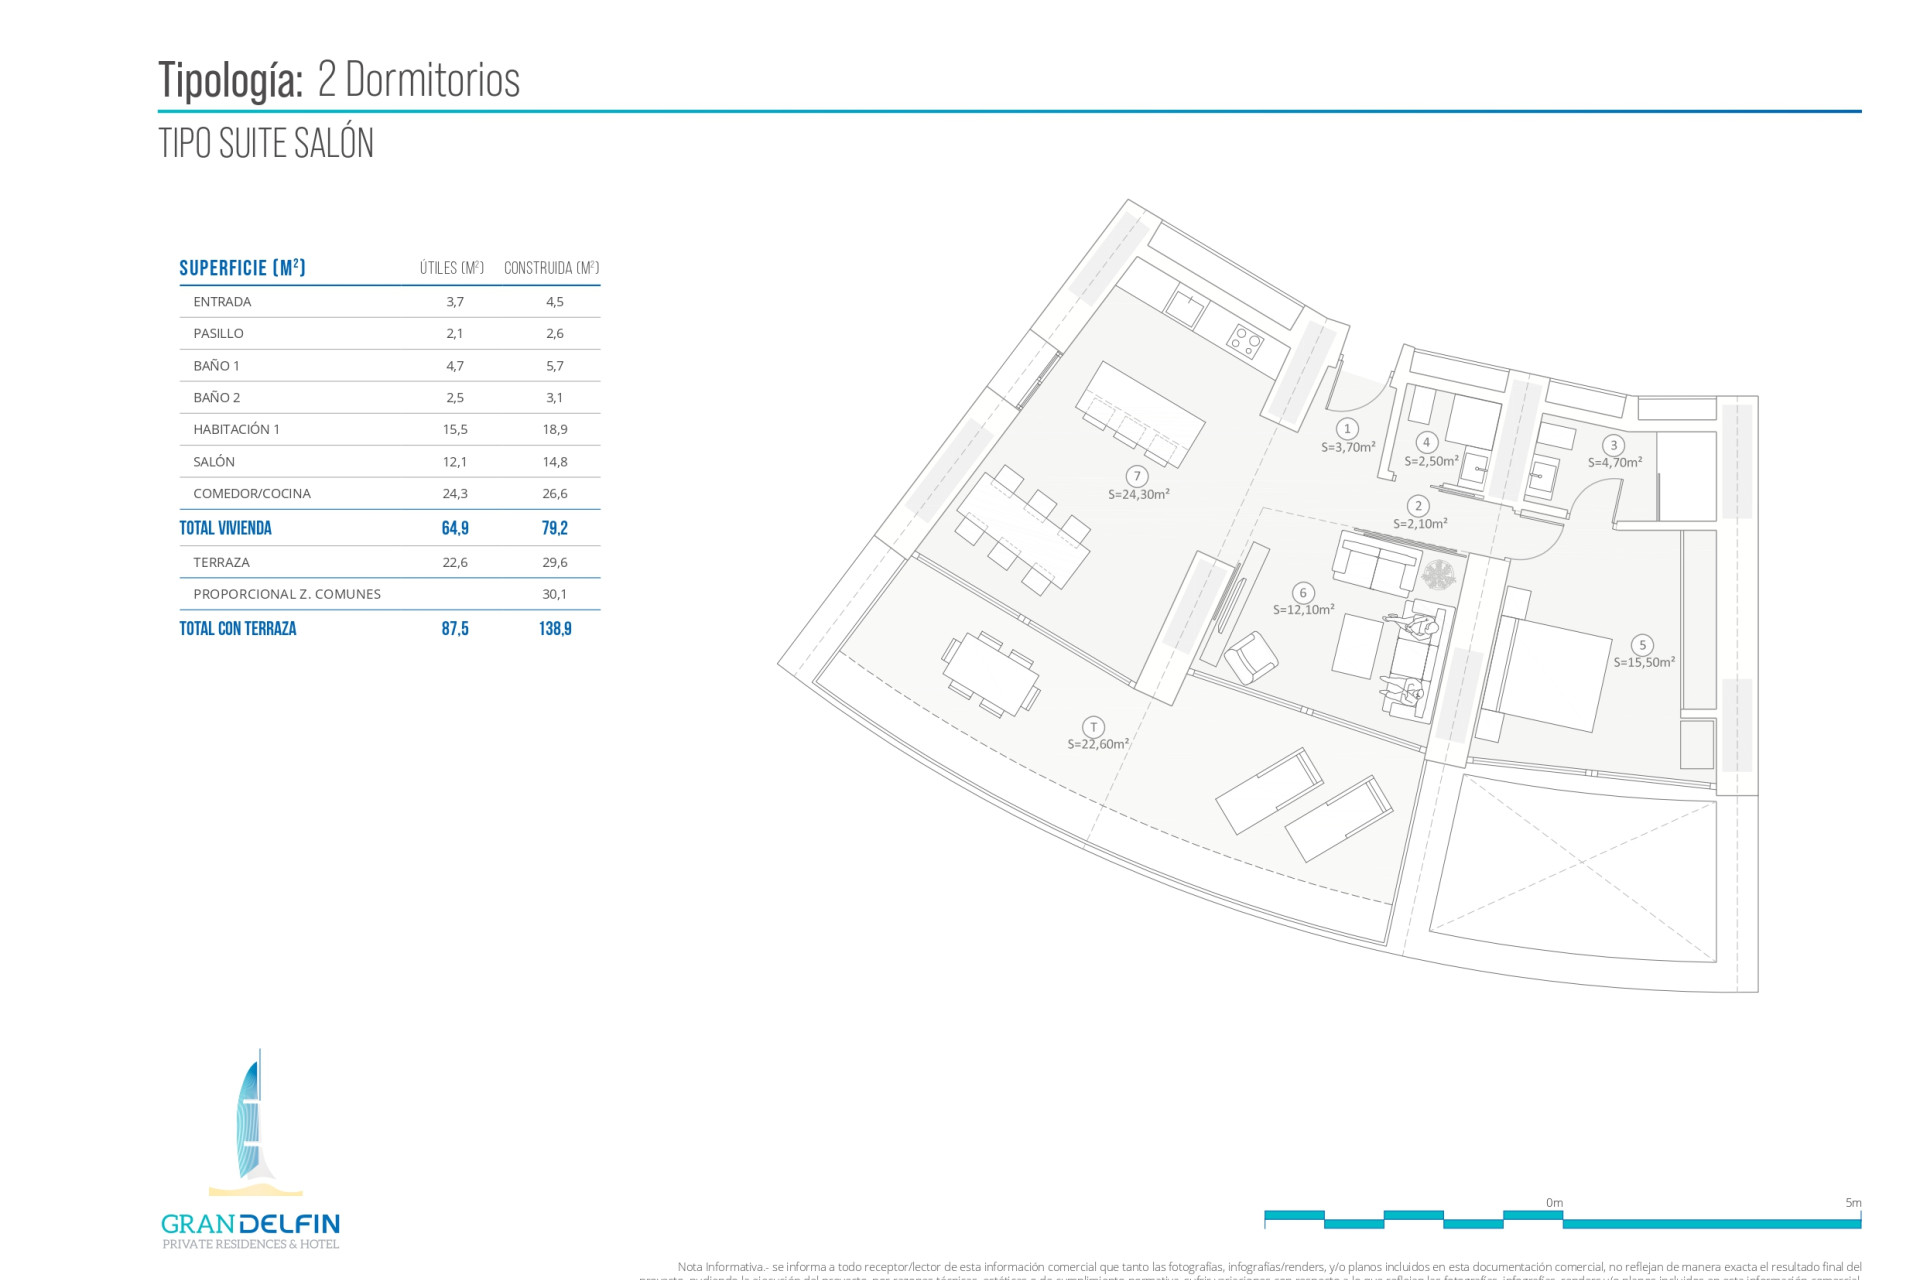Click the circled number 2 corridor marker
Screen dimensions: 1920x1280
click(1418, 506)
